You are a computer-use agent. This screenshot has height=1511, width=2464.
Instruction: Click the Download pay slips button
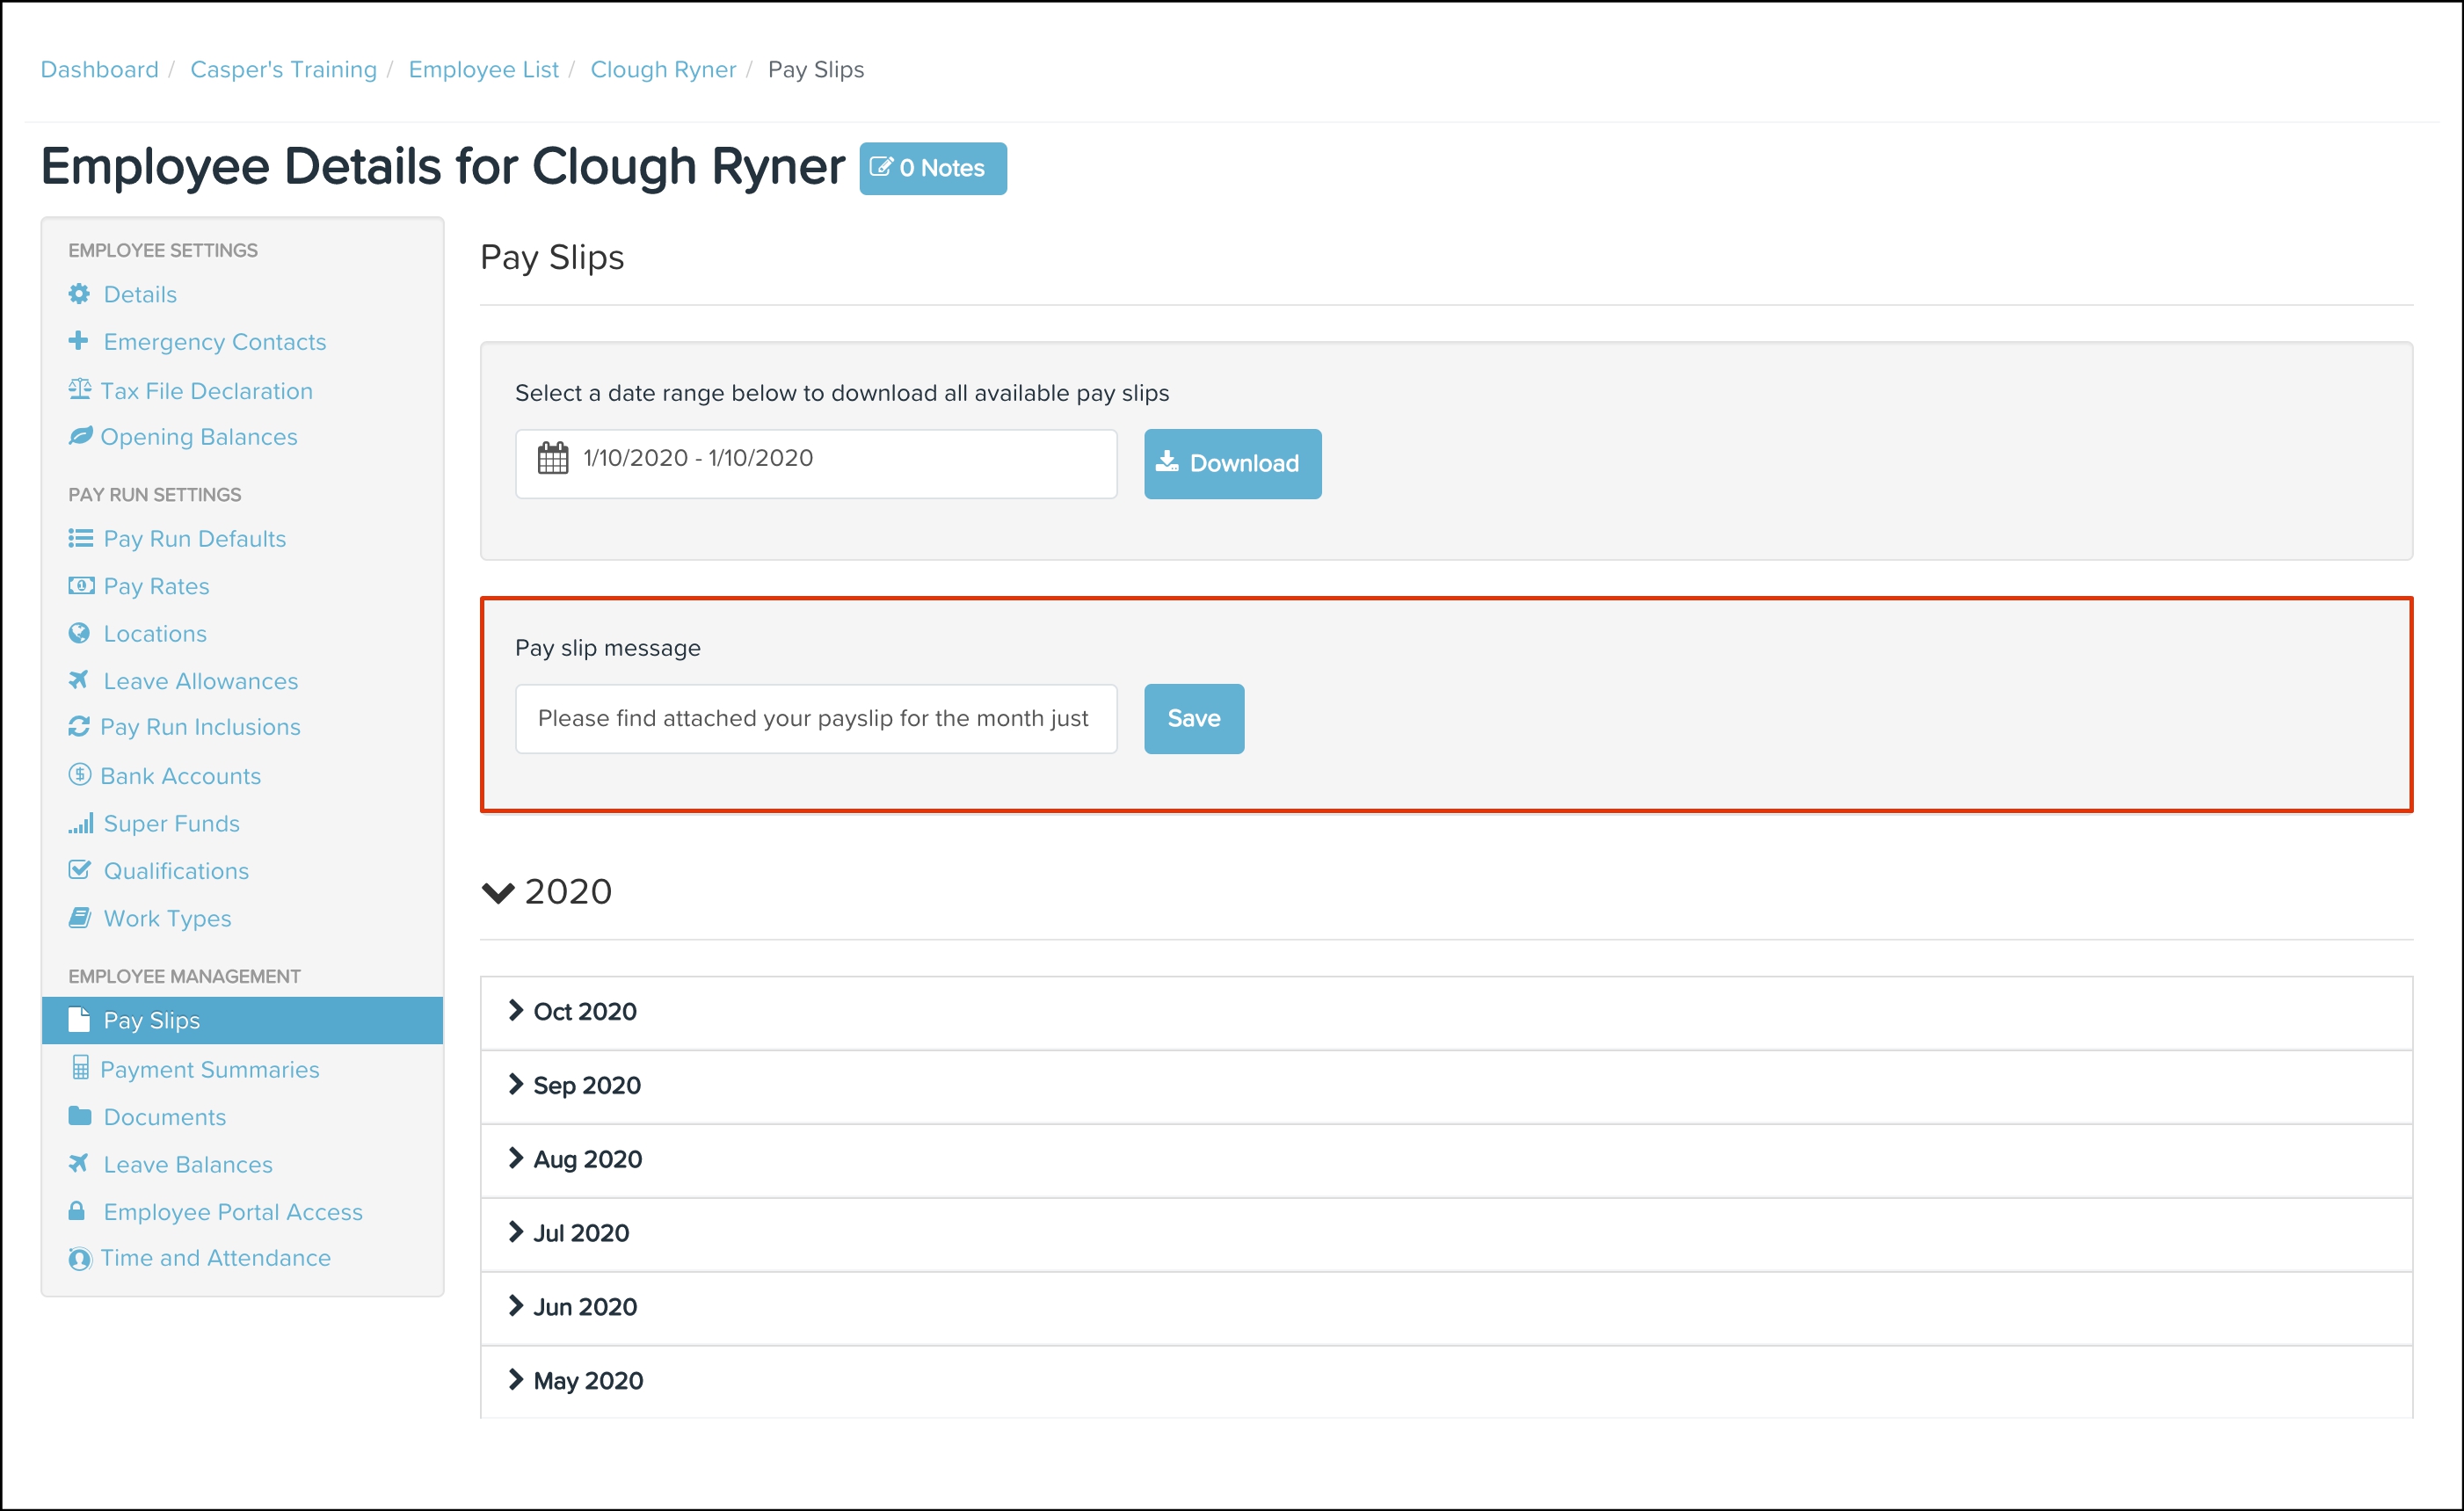(1232, 464)
